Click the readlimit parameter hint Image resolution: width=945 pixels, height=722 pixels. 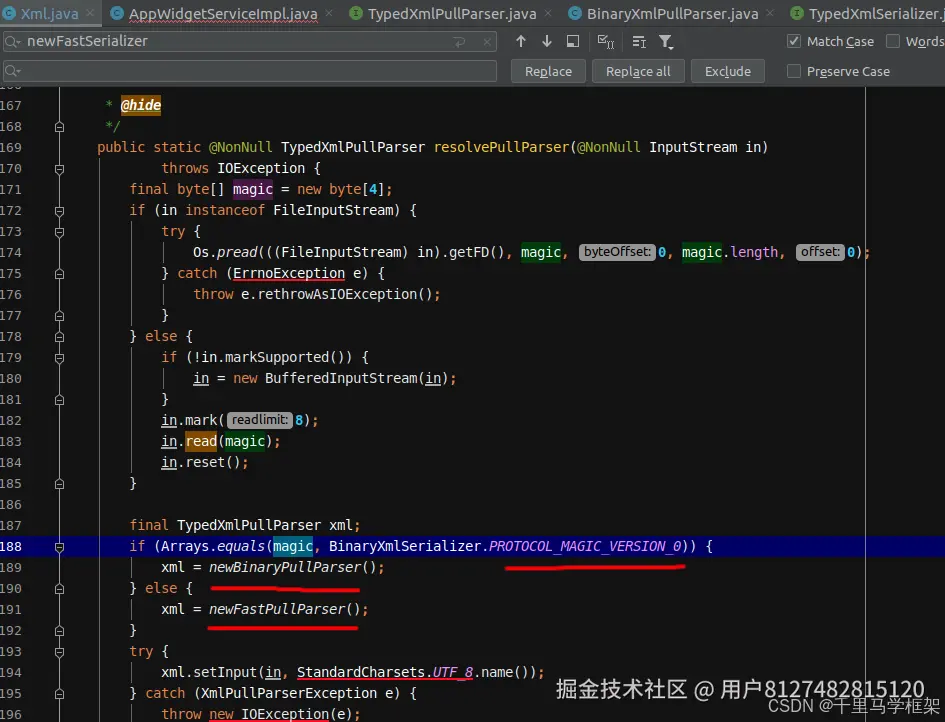coord(260,420)
